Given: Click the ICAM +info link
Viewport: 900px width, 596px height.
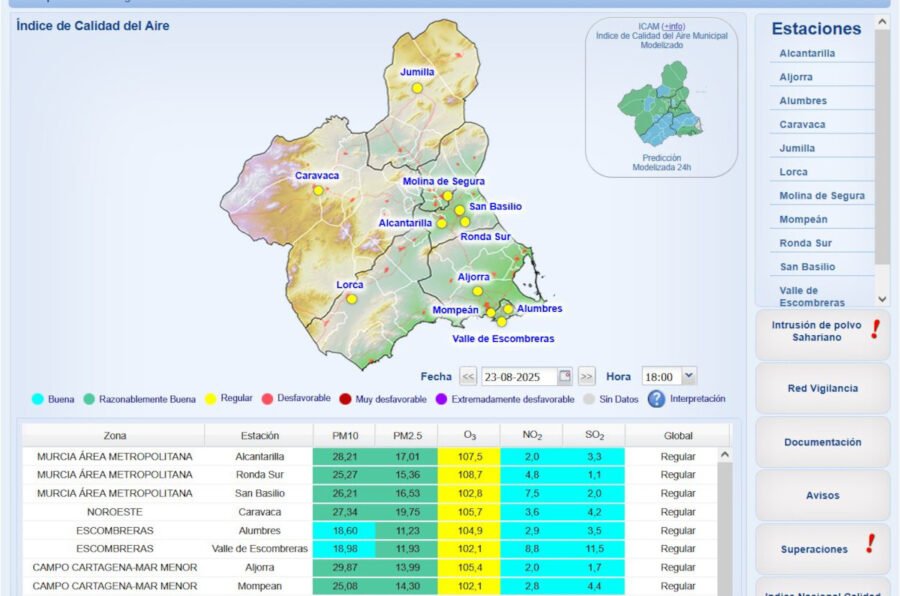Looking at the screenshot, I should click(x=675, y=26).
